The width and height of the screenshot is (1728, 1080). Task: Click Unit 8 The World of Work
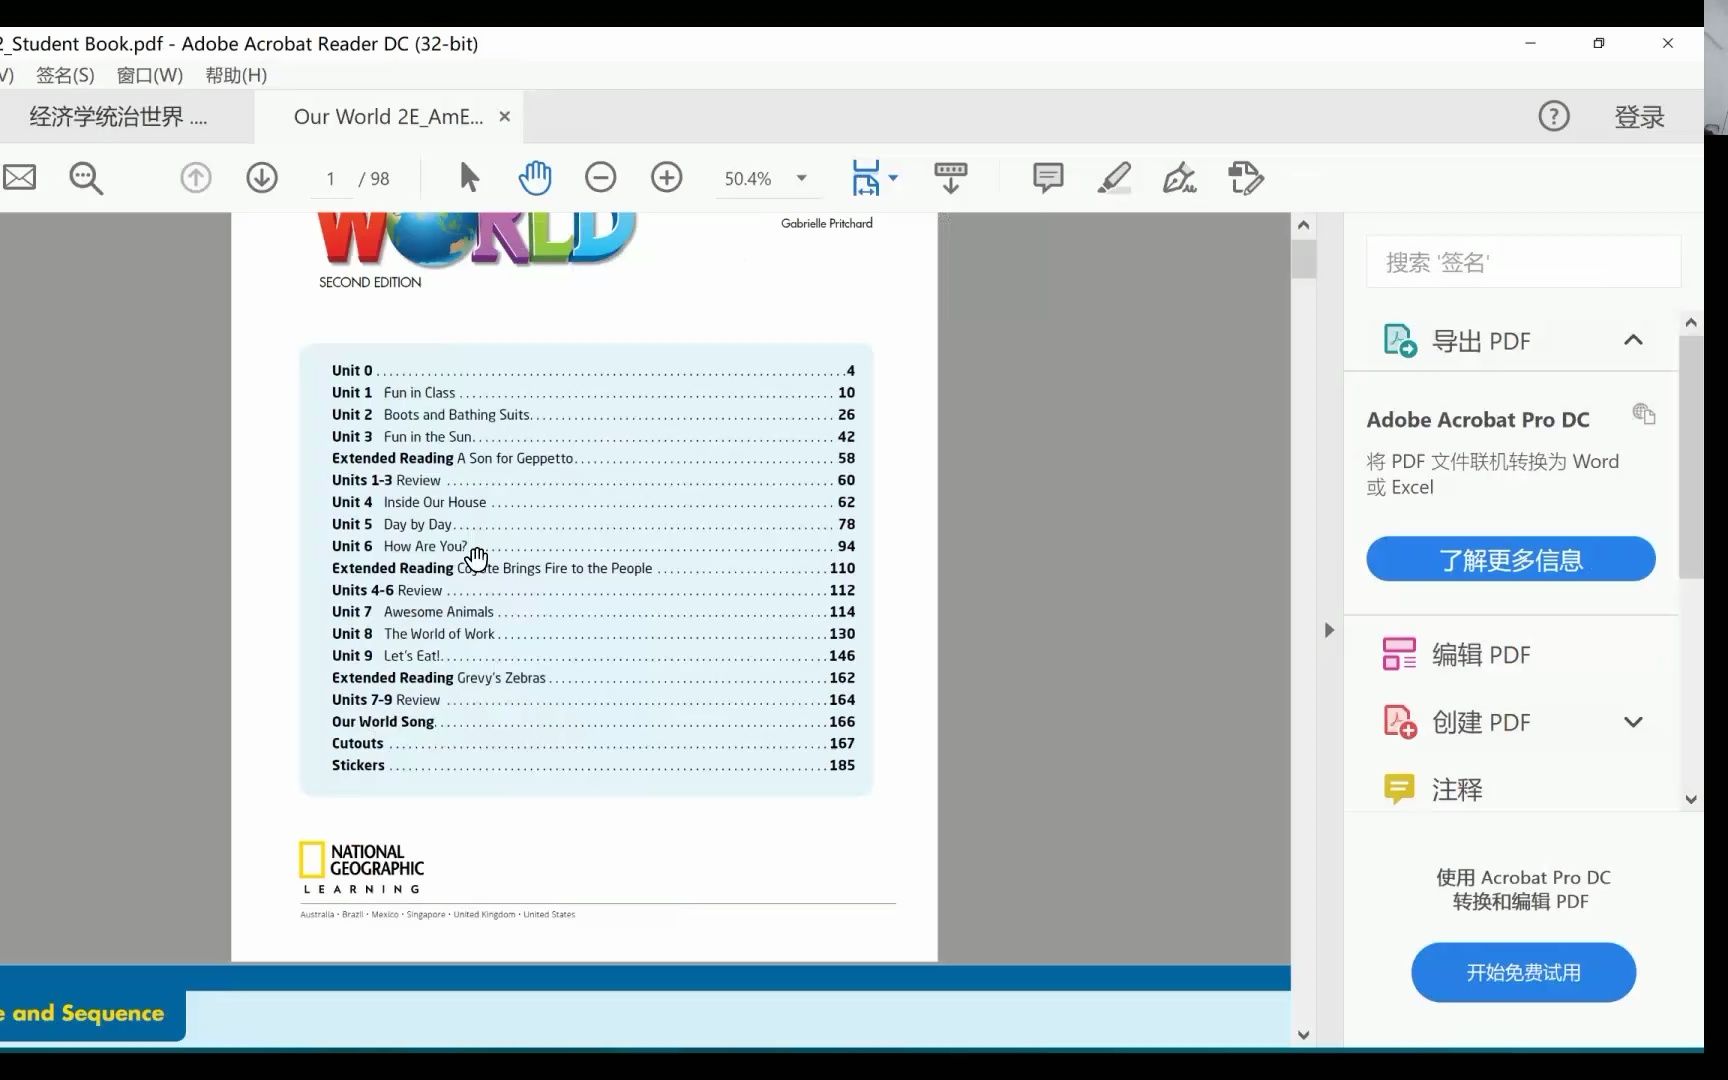click(593, 634)
